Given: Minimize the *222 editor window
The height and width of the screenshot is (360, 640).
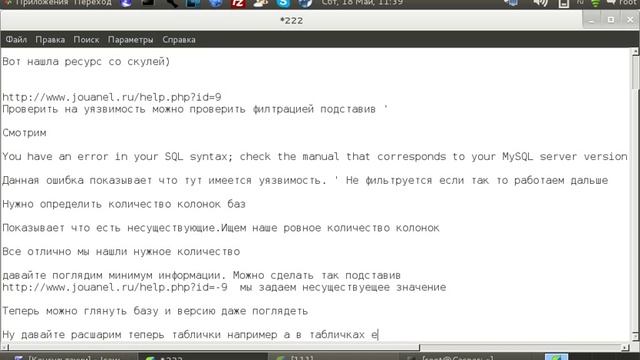Looking at the screenshot, I should pos(591,20).
